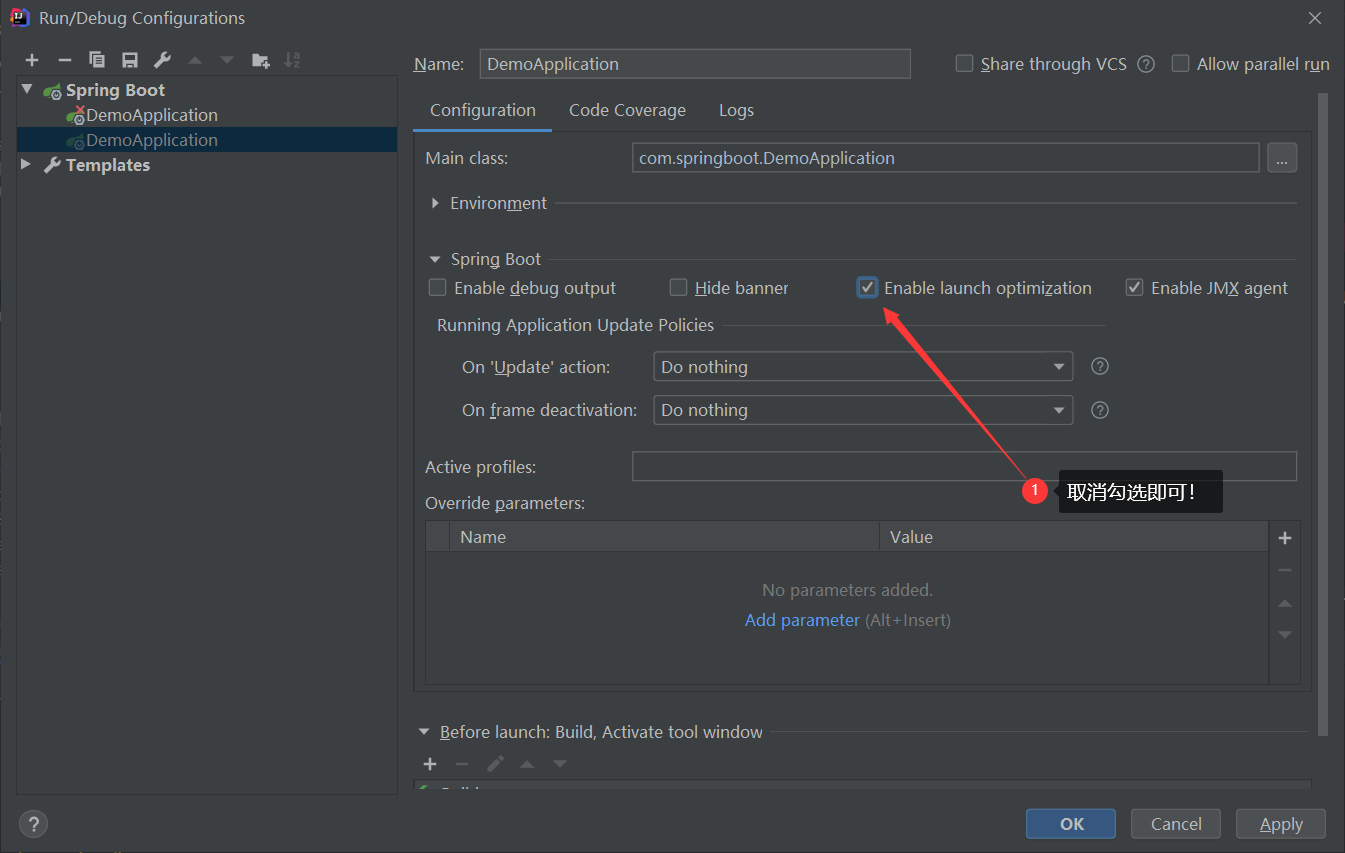Check the Hide banner option

[678, 287]
